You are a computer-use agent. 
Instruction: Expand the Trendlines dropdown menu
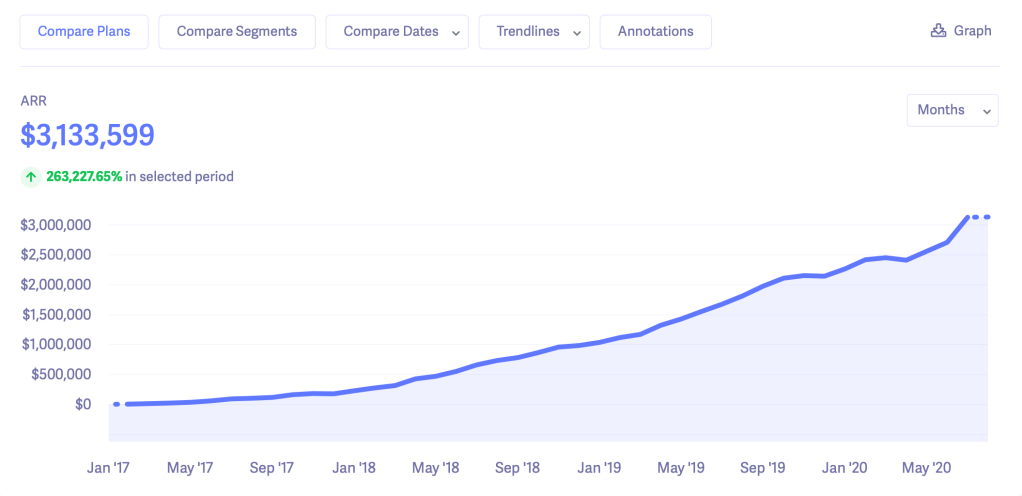(x=534, y=32)
